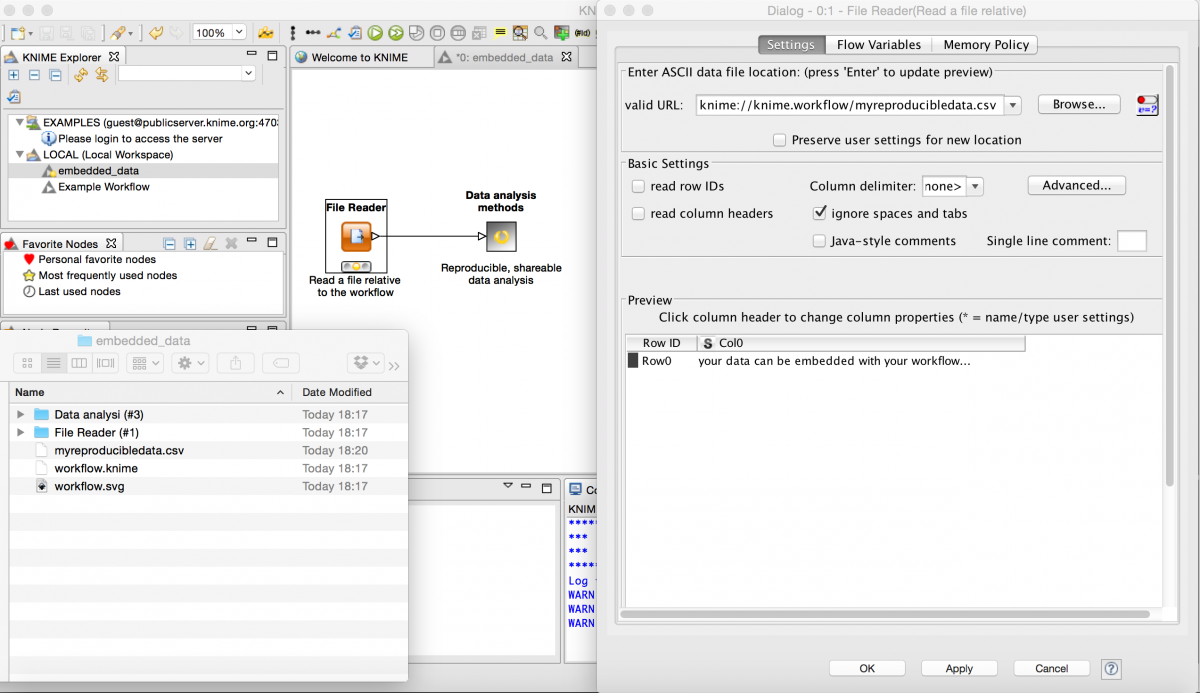Click the New workflow toolbar icon
This screenshot has height=693, width=1200.
(17, 32)
